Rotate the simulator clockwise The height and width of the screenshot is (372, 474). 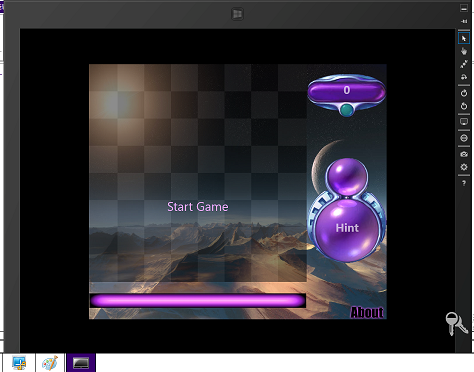tap(464, 93)
